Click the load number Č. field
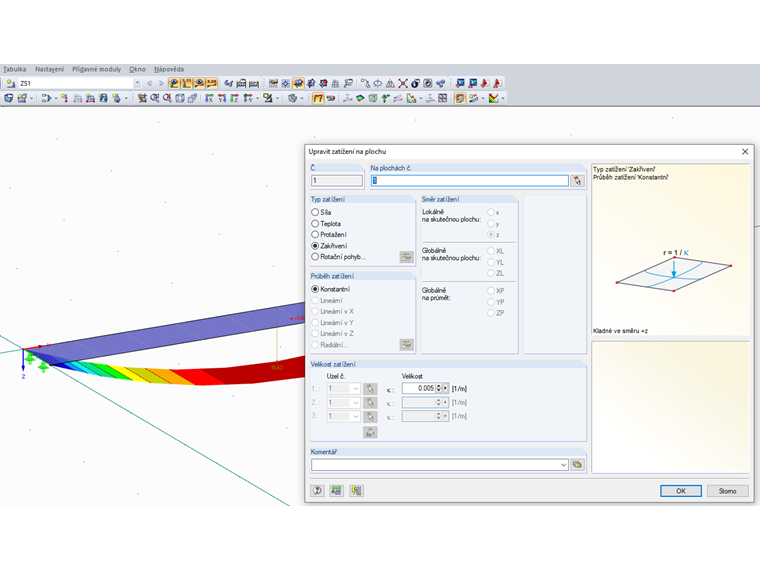Image resolution: width=760 pixels, height=570 pixels. (x=337, y=181)
